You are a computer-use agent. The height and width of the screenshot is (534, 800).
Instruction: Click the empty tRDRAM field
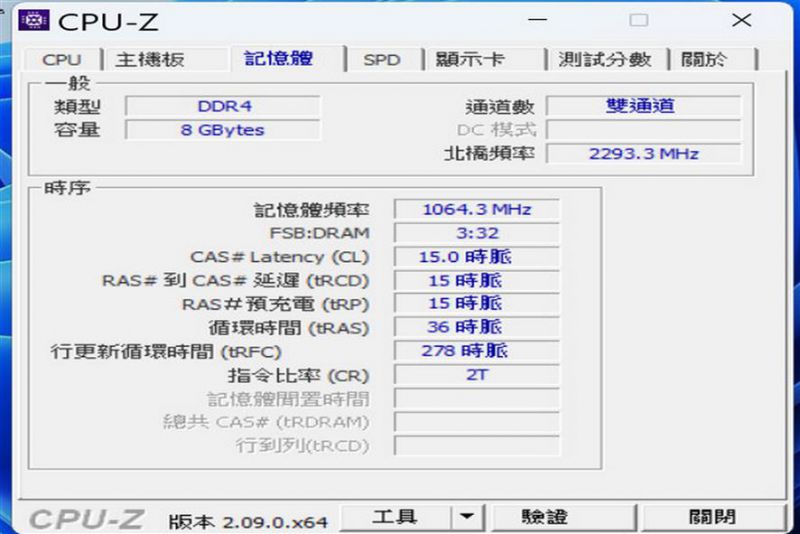pyautogui.click(x=477, y=422)
